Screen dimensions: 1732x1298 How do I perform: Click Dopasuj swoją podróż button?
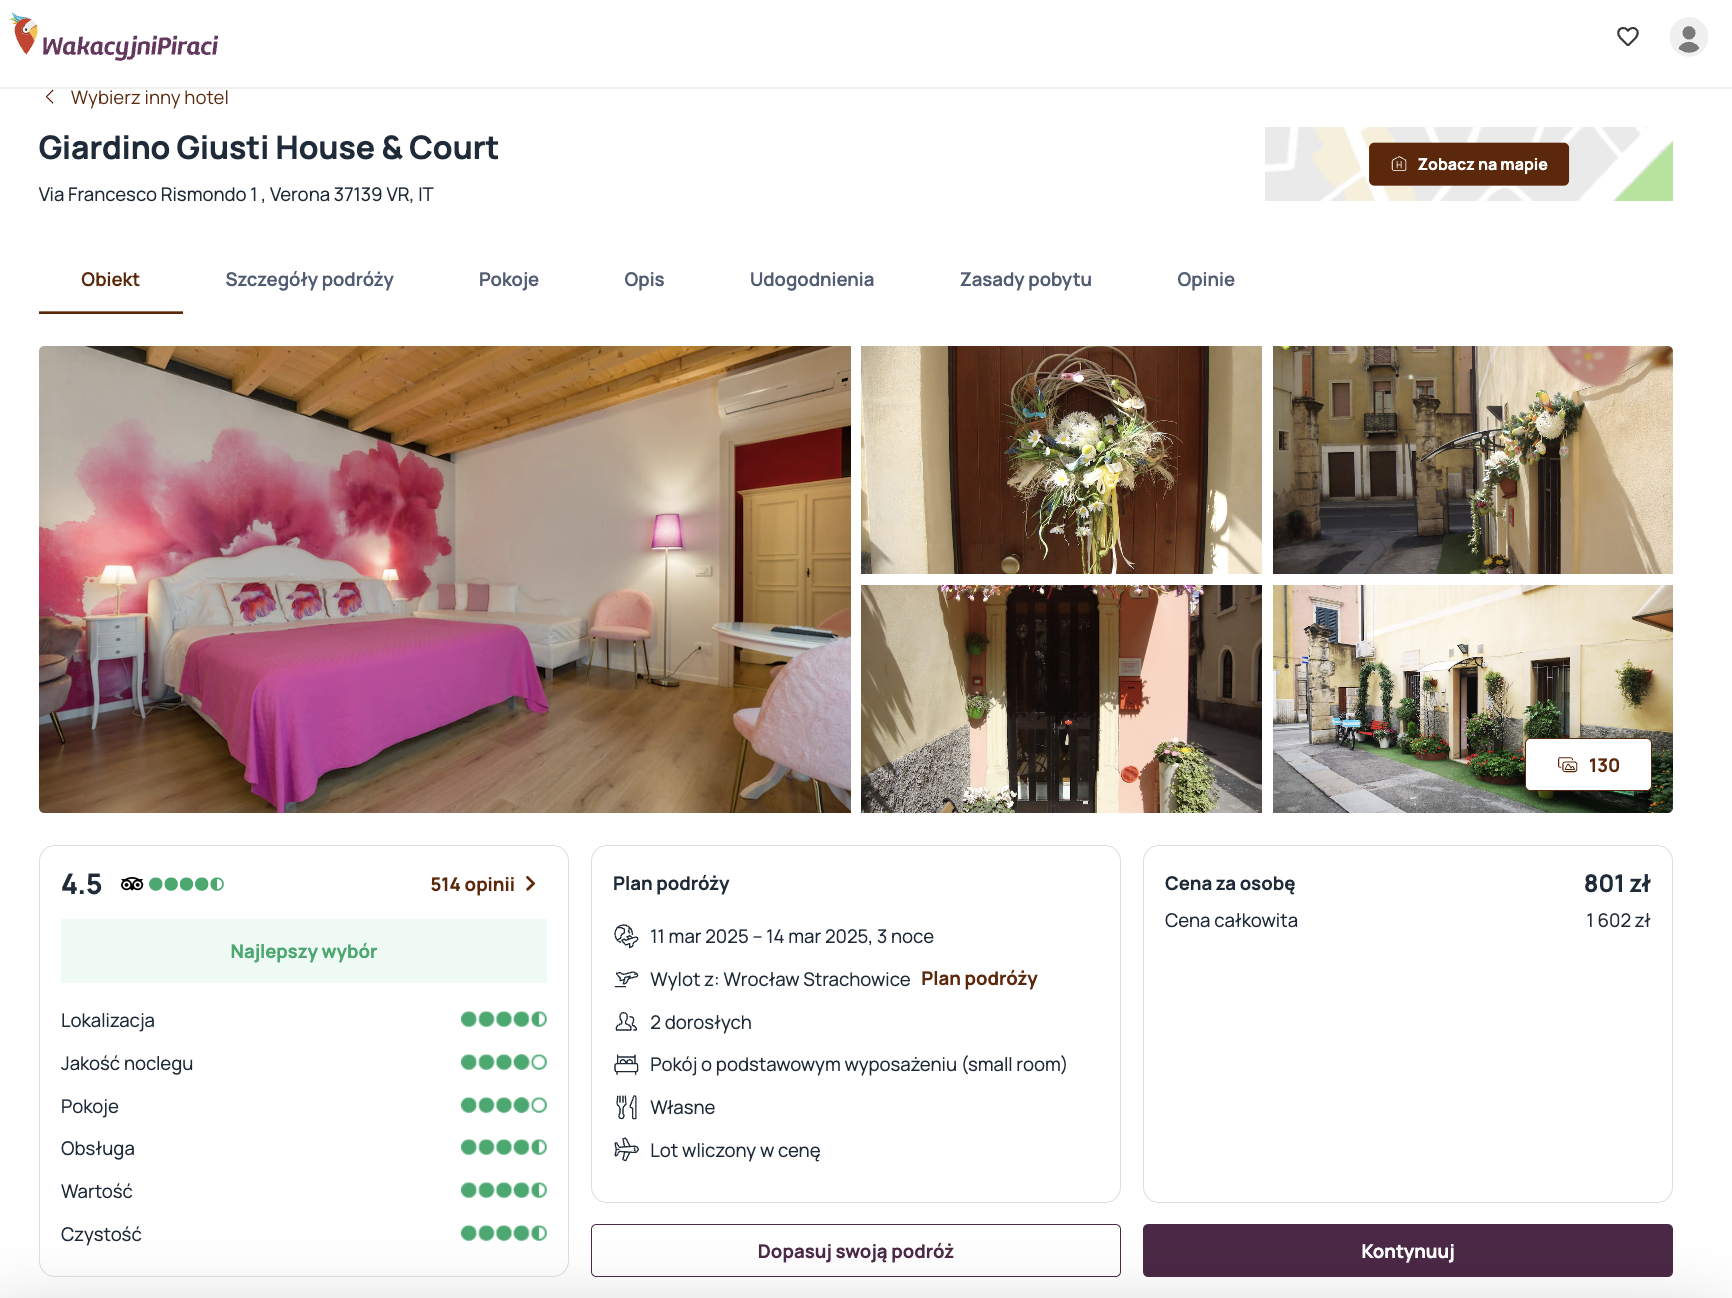tap(856, 1251)
